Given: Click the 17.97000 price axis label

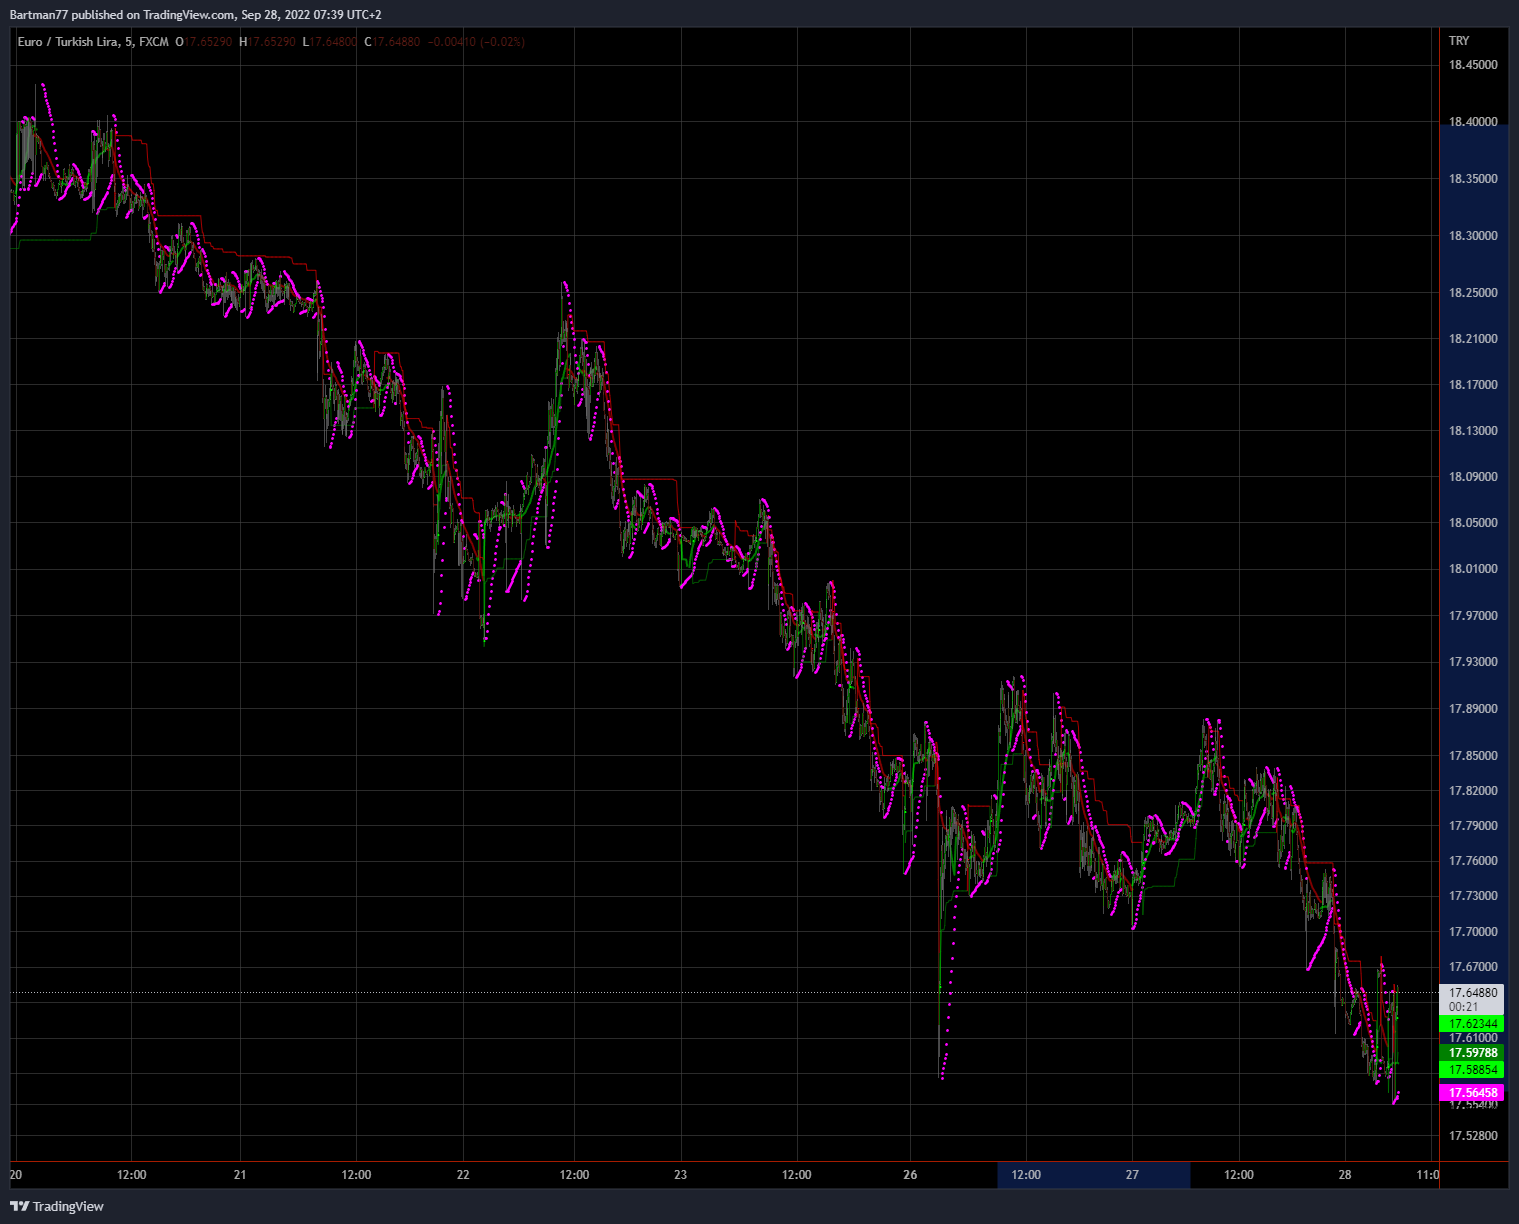Looking at the screenshot, I should 1473,616.
